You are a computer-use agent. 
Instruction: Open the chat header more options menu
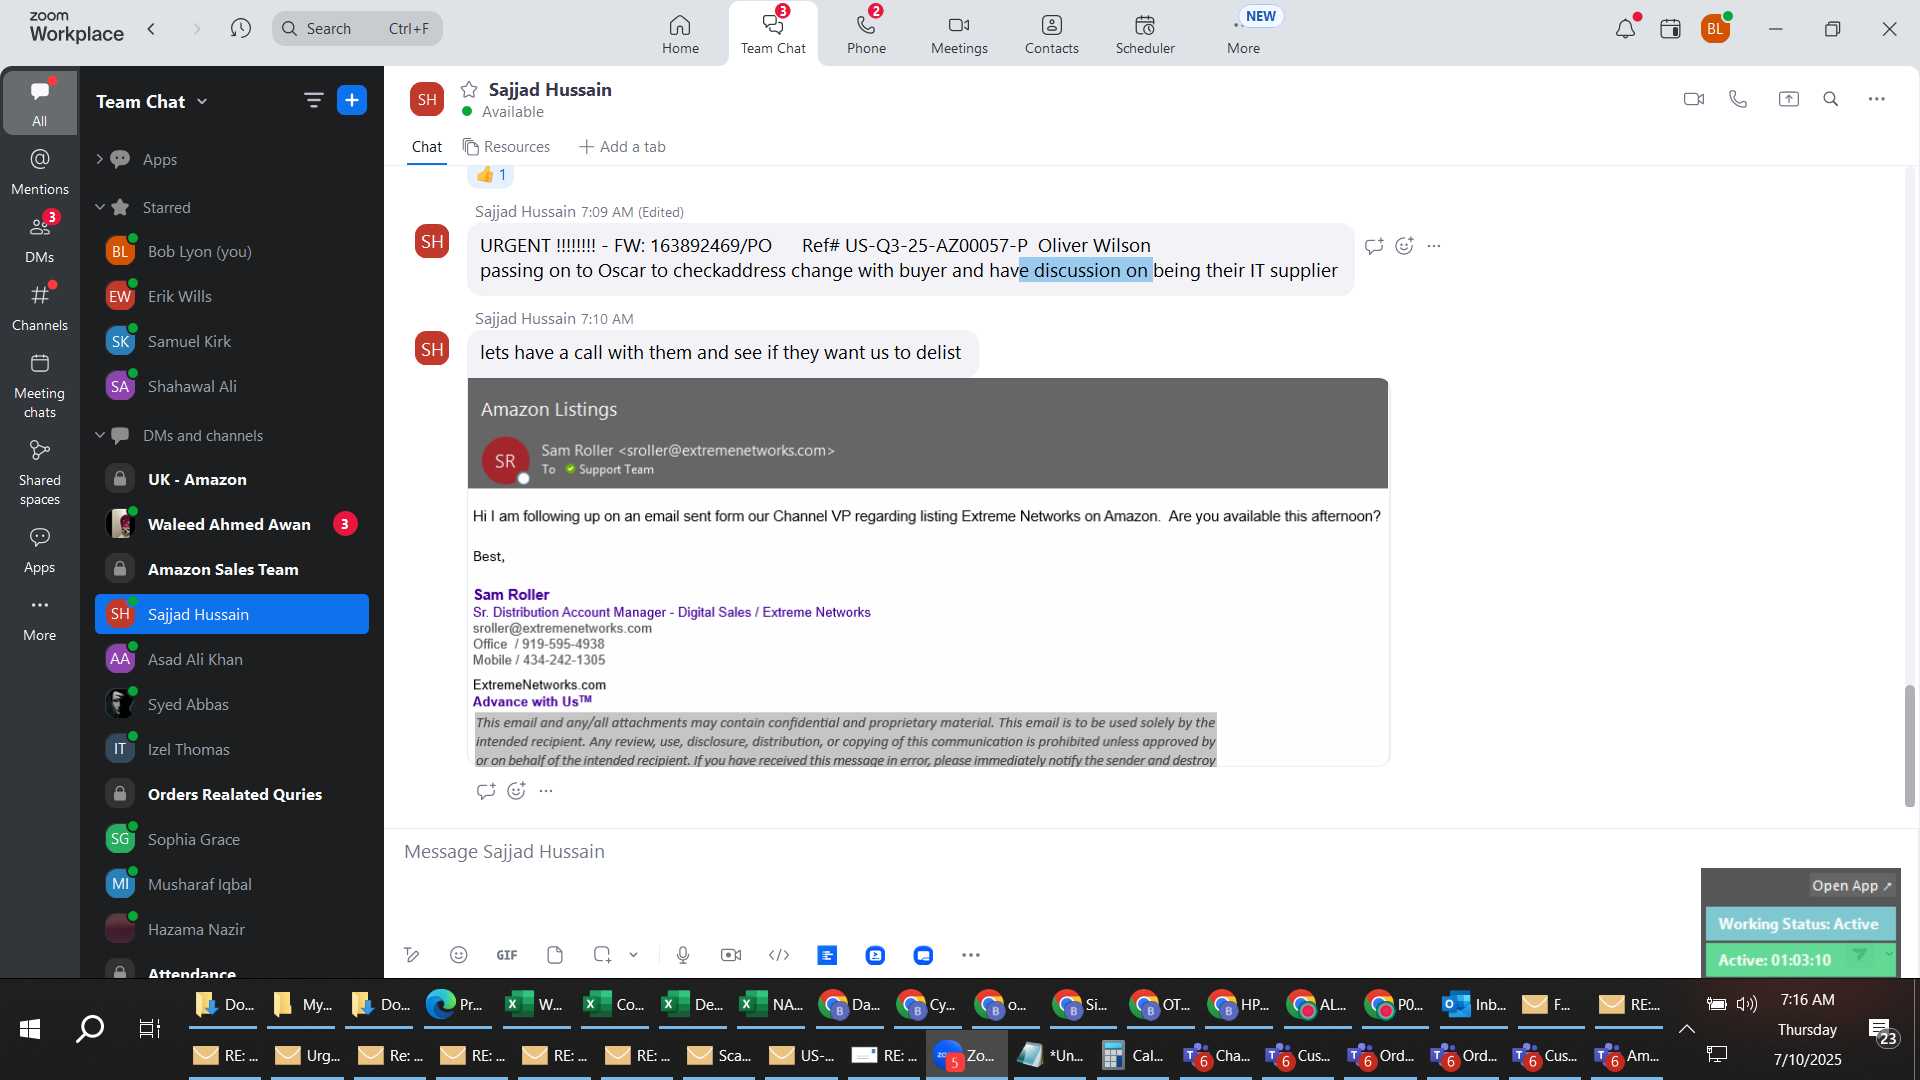pos(1877,99)
